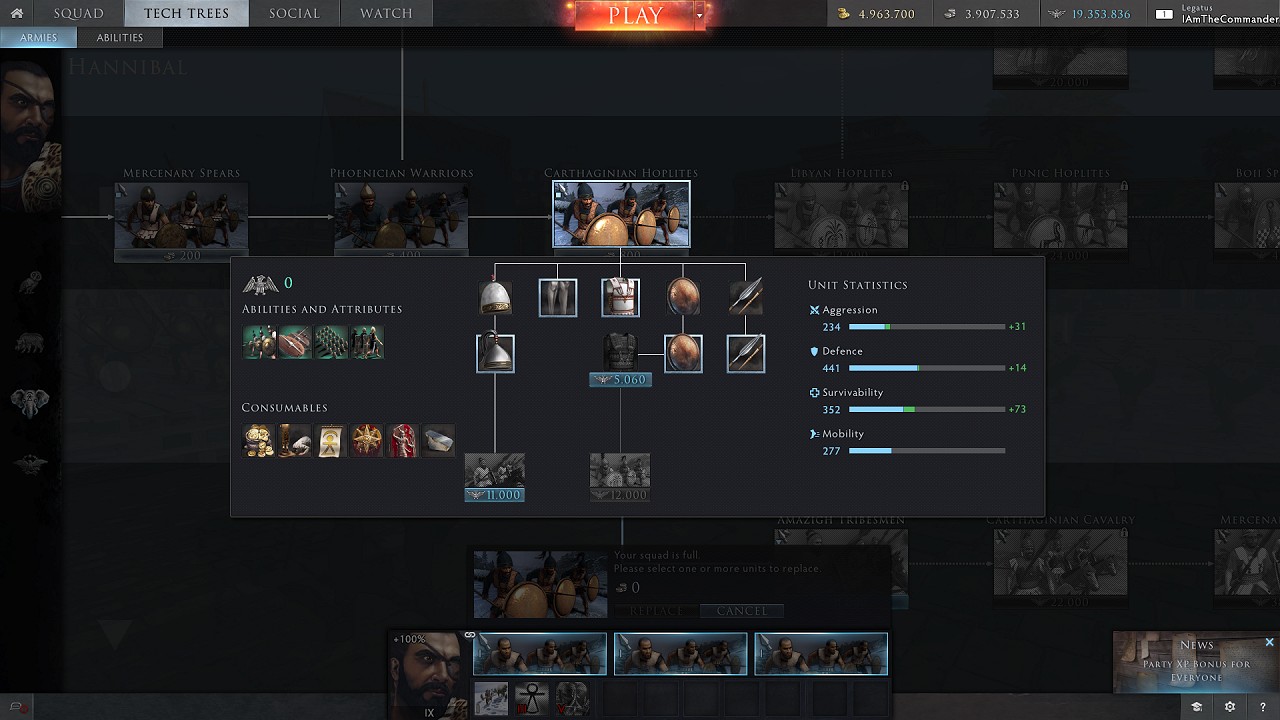Switch to the Watch tab
Screen dimensions: 1280x720
tap(386, 13)
